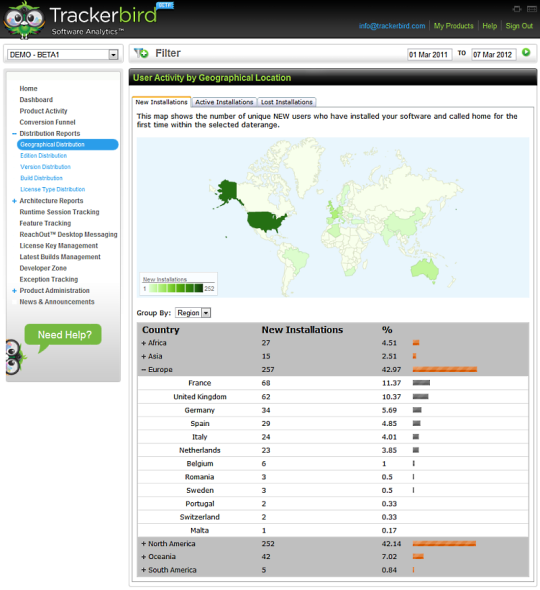Click the Europe orange percentage bar
540x590 pixels.
445,370
